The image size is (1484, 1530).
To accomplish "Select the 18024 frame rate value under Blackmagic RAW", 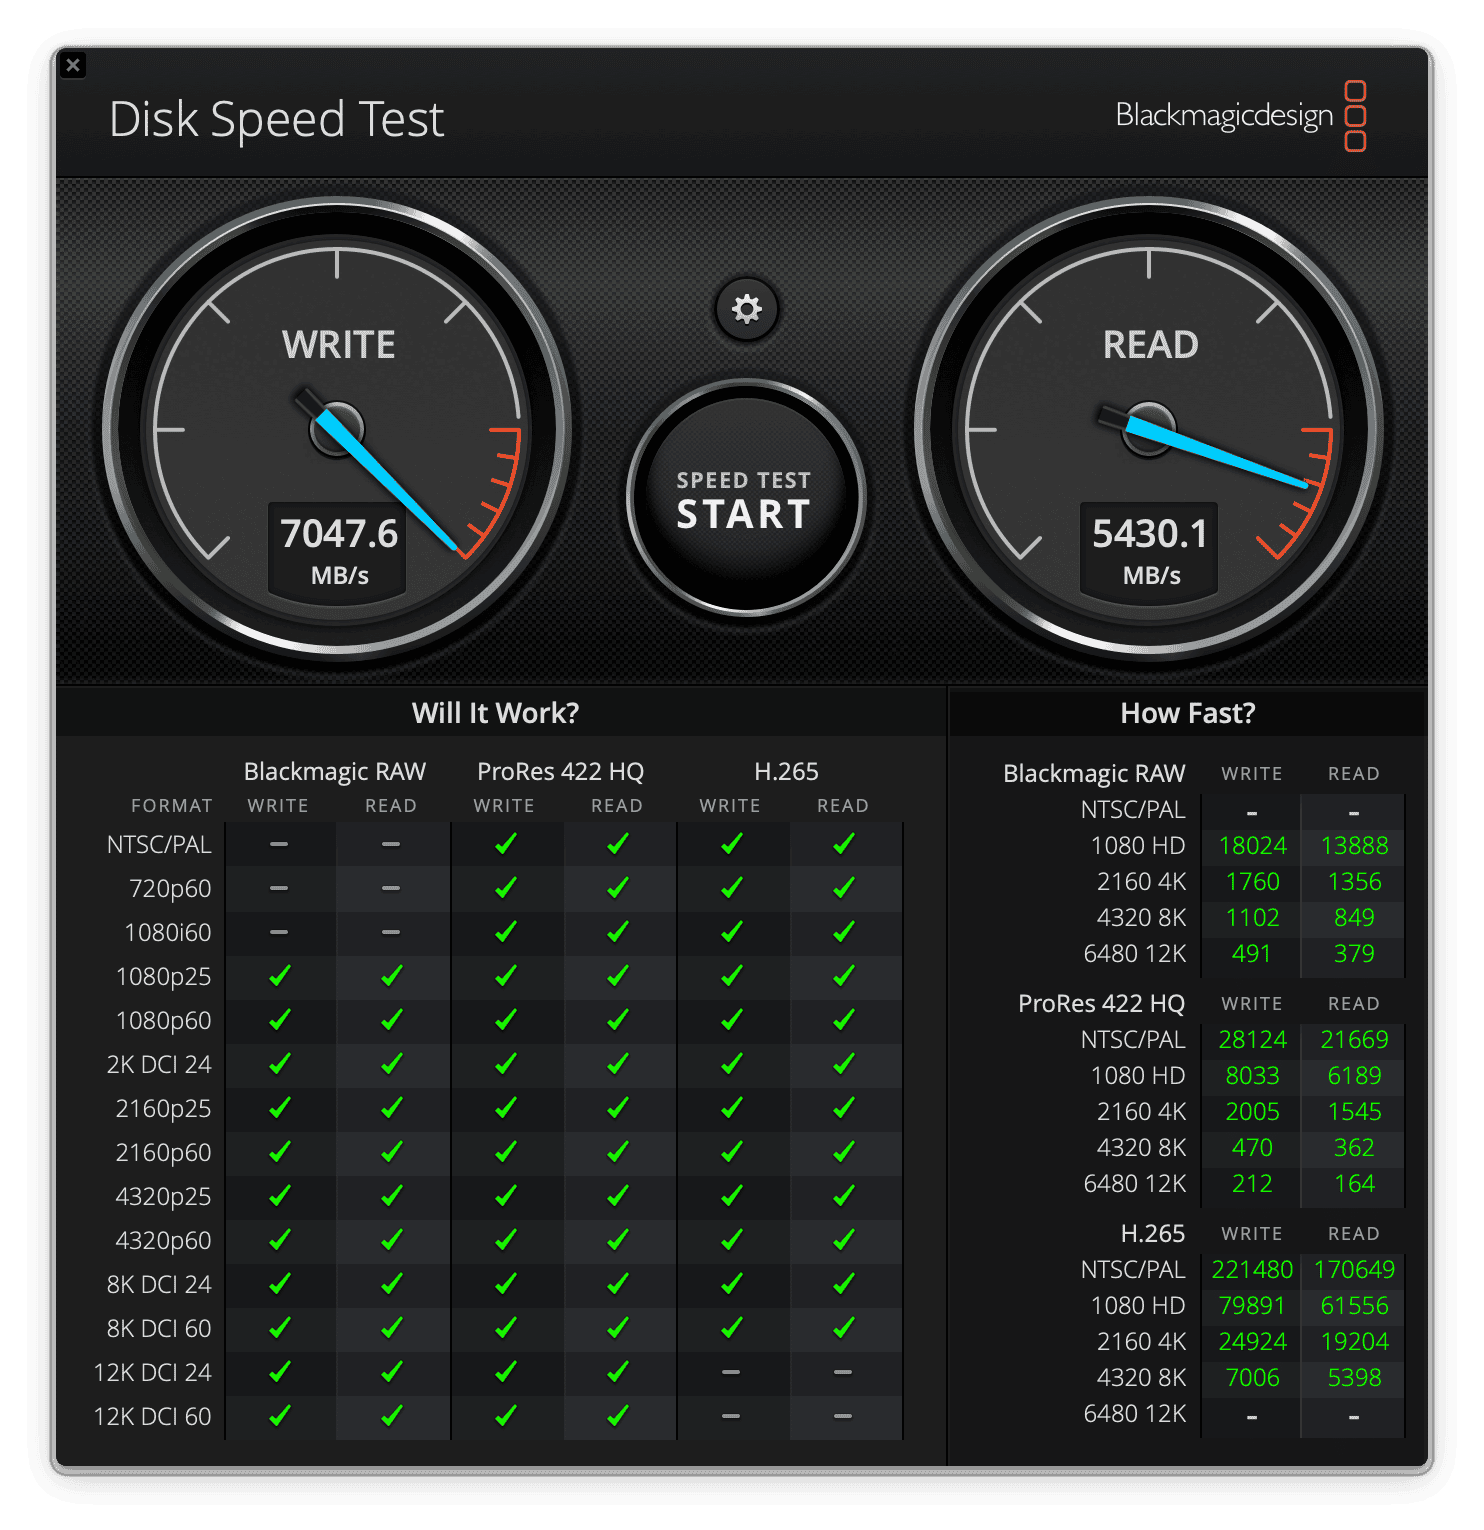I will (1253, 845).
